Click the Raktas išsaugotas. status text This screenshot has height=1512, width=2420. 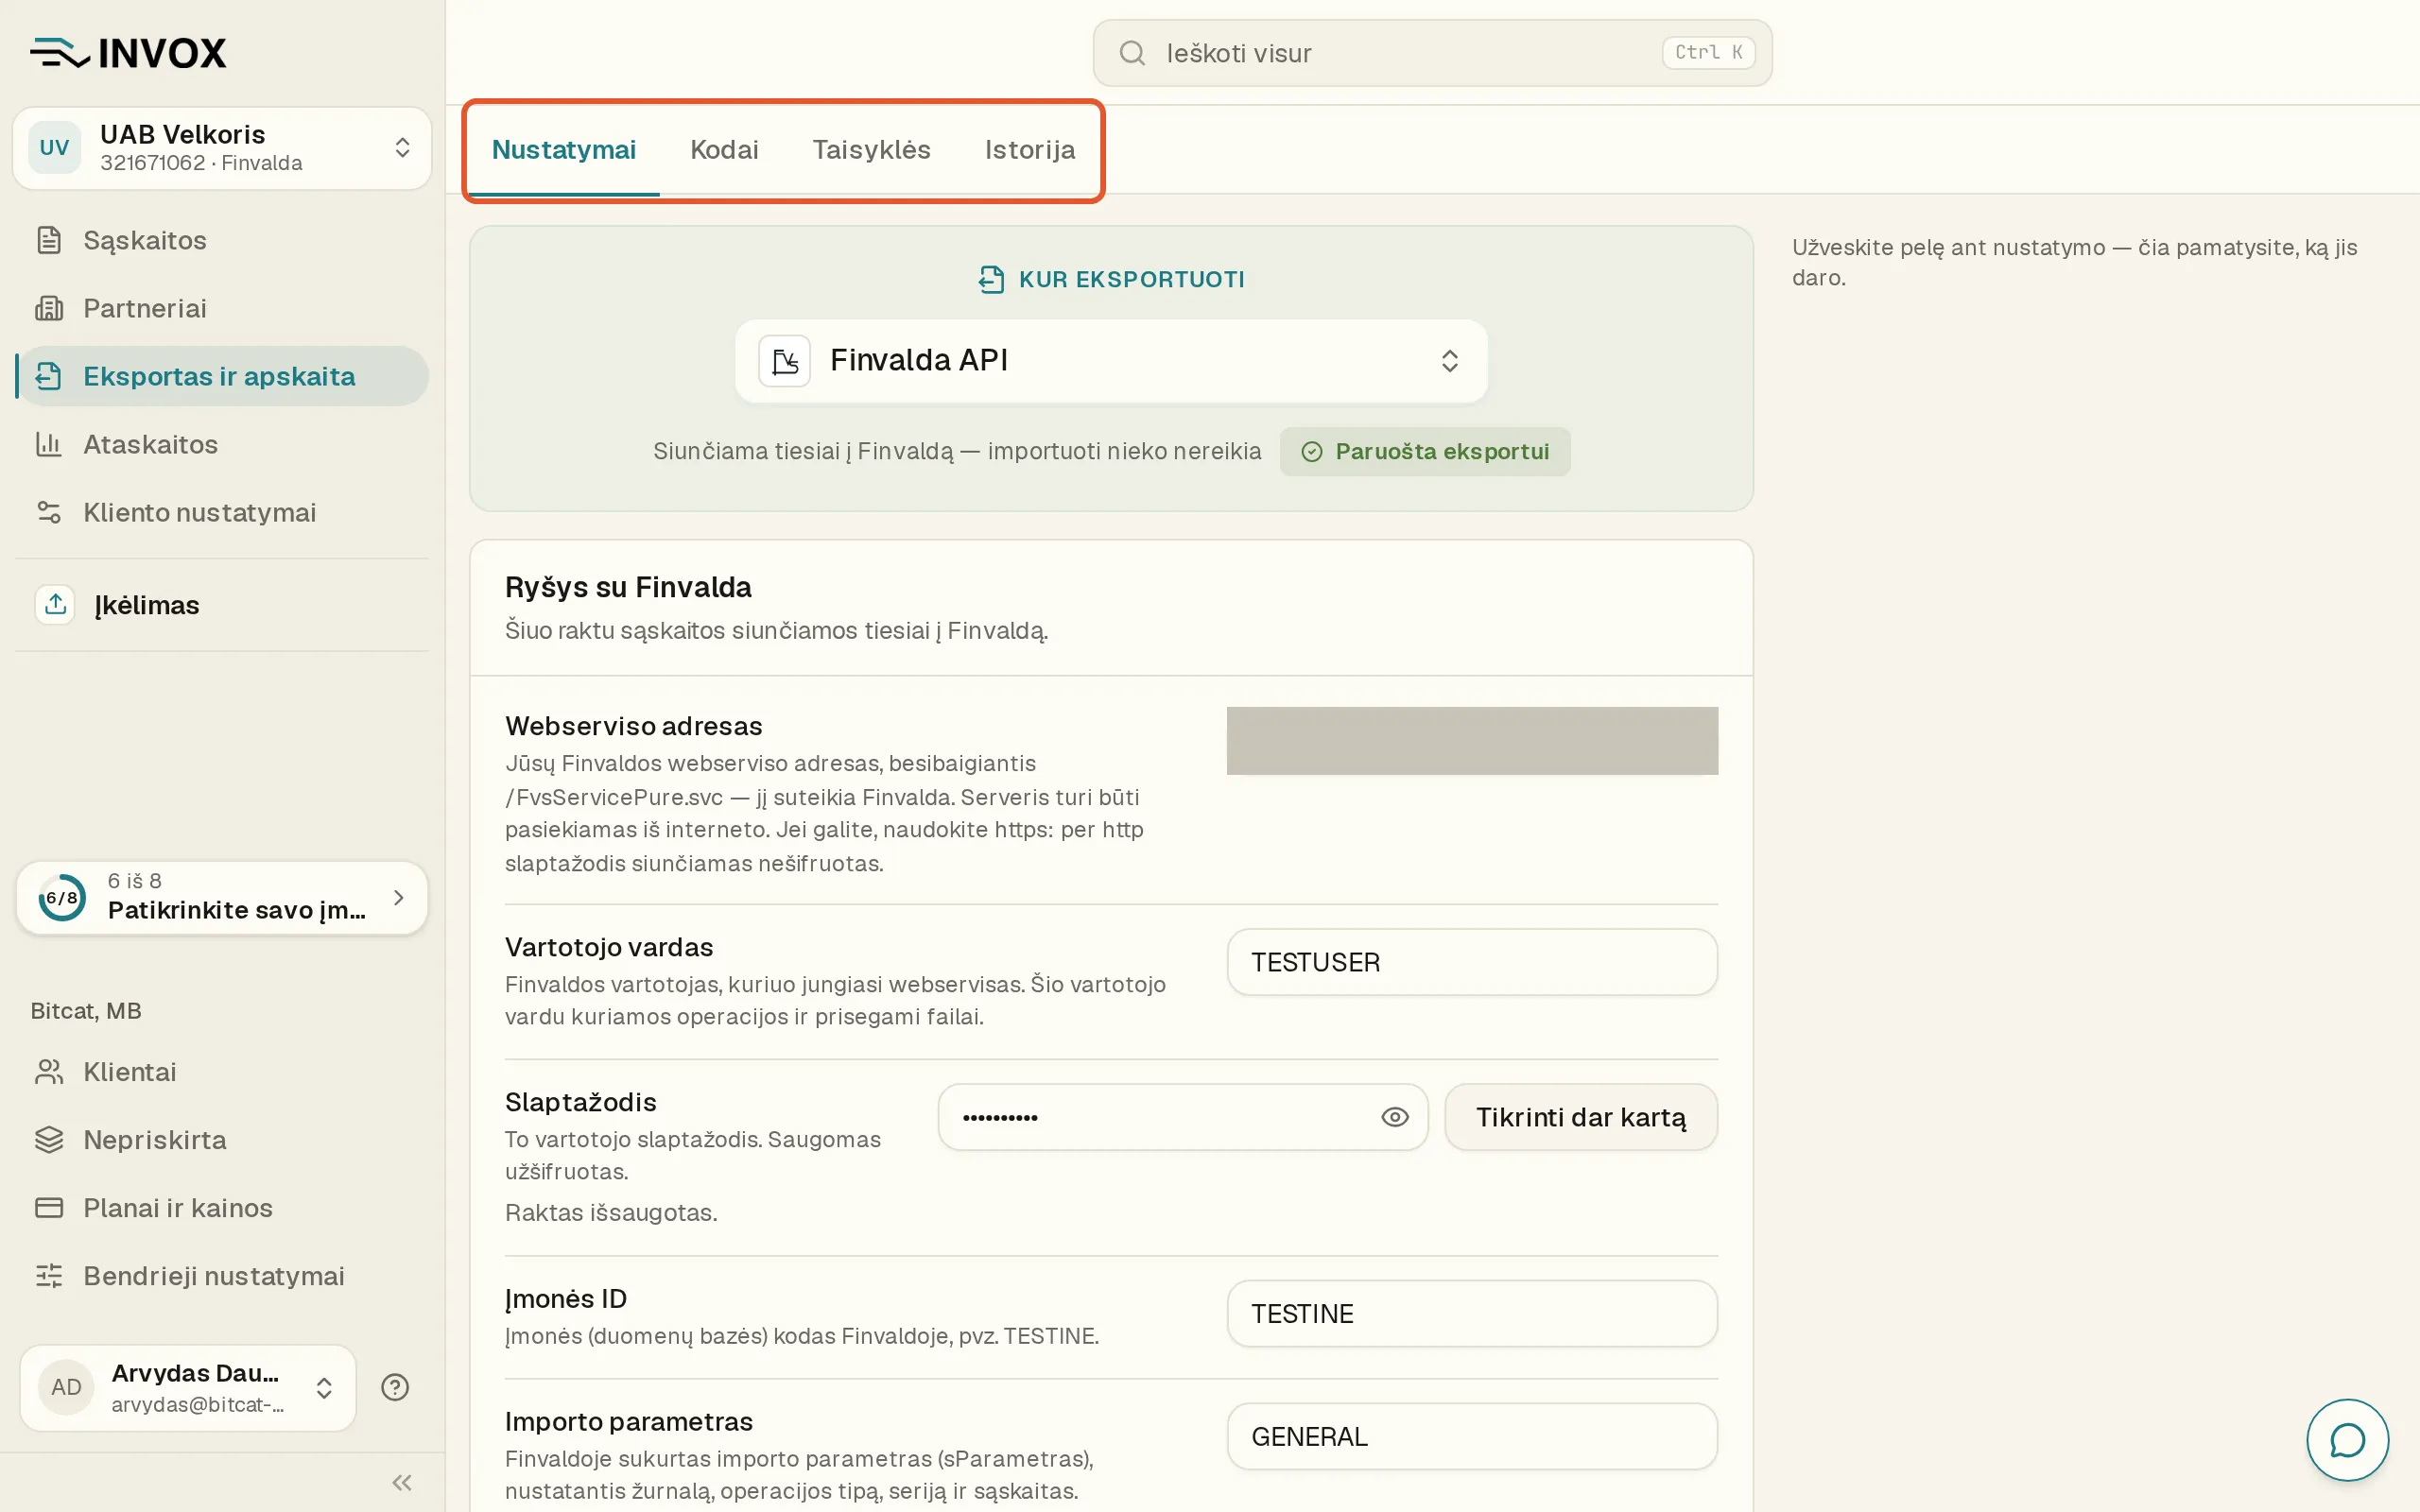pyautogui.click(x=611, y=1213)
